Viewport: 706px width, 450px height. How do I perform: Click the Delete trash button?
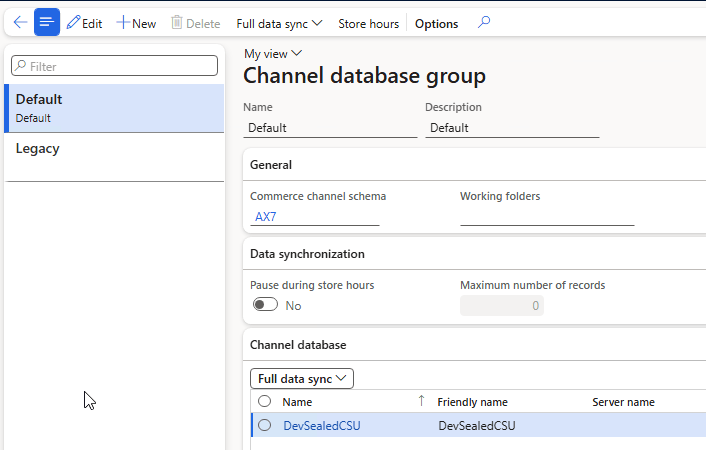pyautogui.click(x=195, y=23)
